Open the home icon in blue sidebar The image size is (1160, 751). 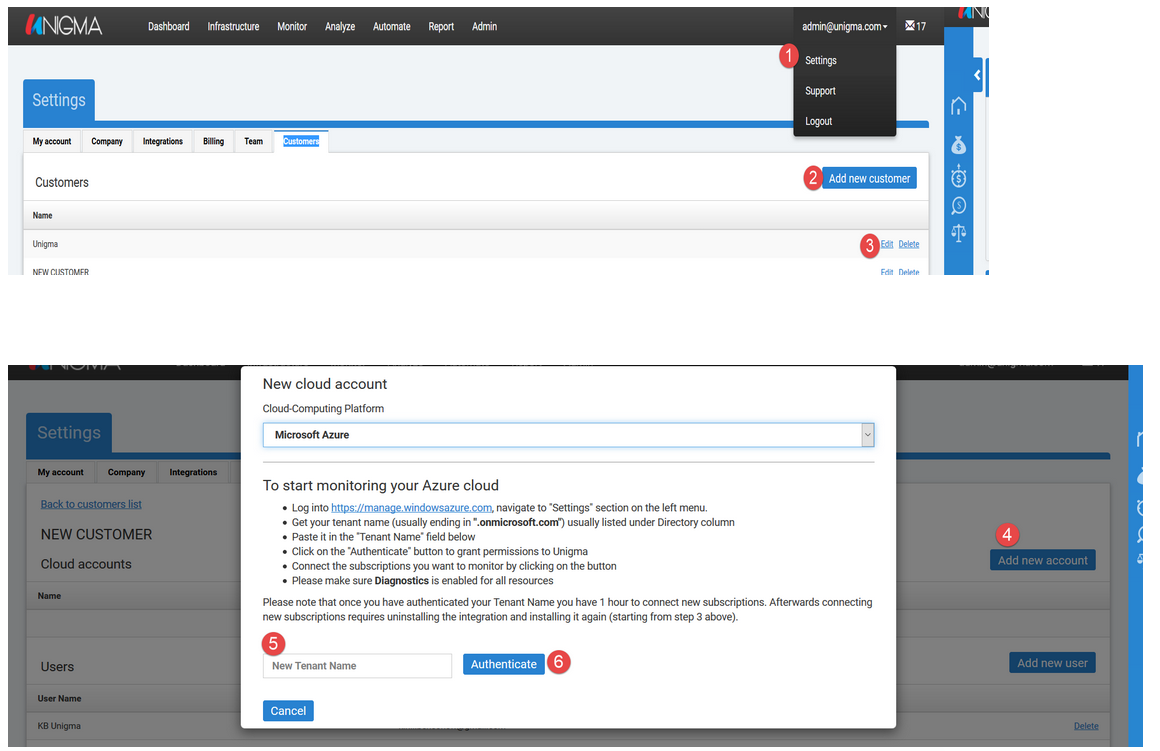point(959,106)
